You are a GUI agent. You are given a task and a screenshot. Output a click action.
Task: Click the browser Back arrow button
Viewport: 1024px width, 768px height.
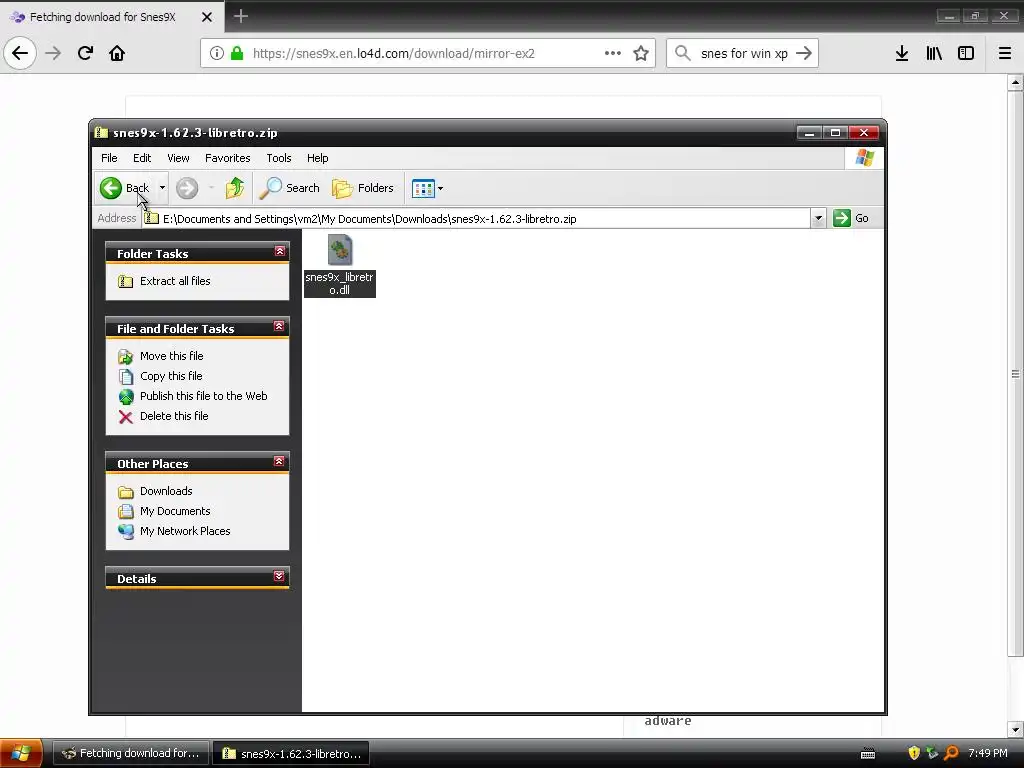pyautogui.click(x=20, y=53)
